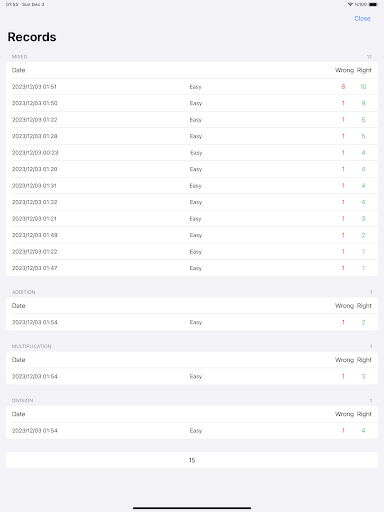Select the 2023/12/03 01:51 record row

192,87
